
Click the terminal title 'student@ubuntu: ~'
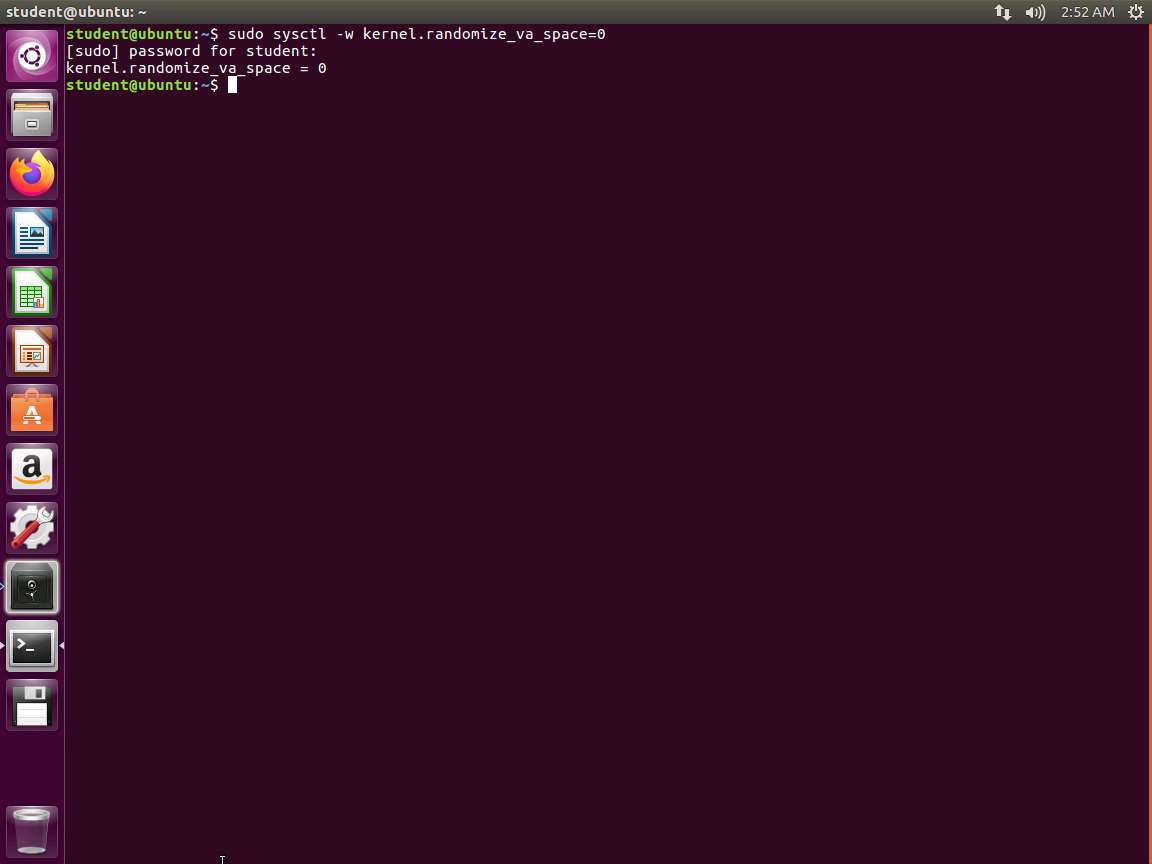point(76,12)
